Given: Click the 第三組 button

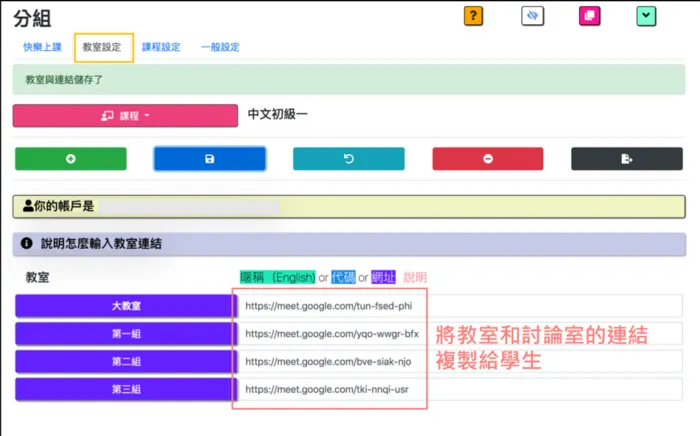Looking at the screenshot, I should click(x=126, y=389).
